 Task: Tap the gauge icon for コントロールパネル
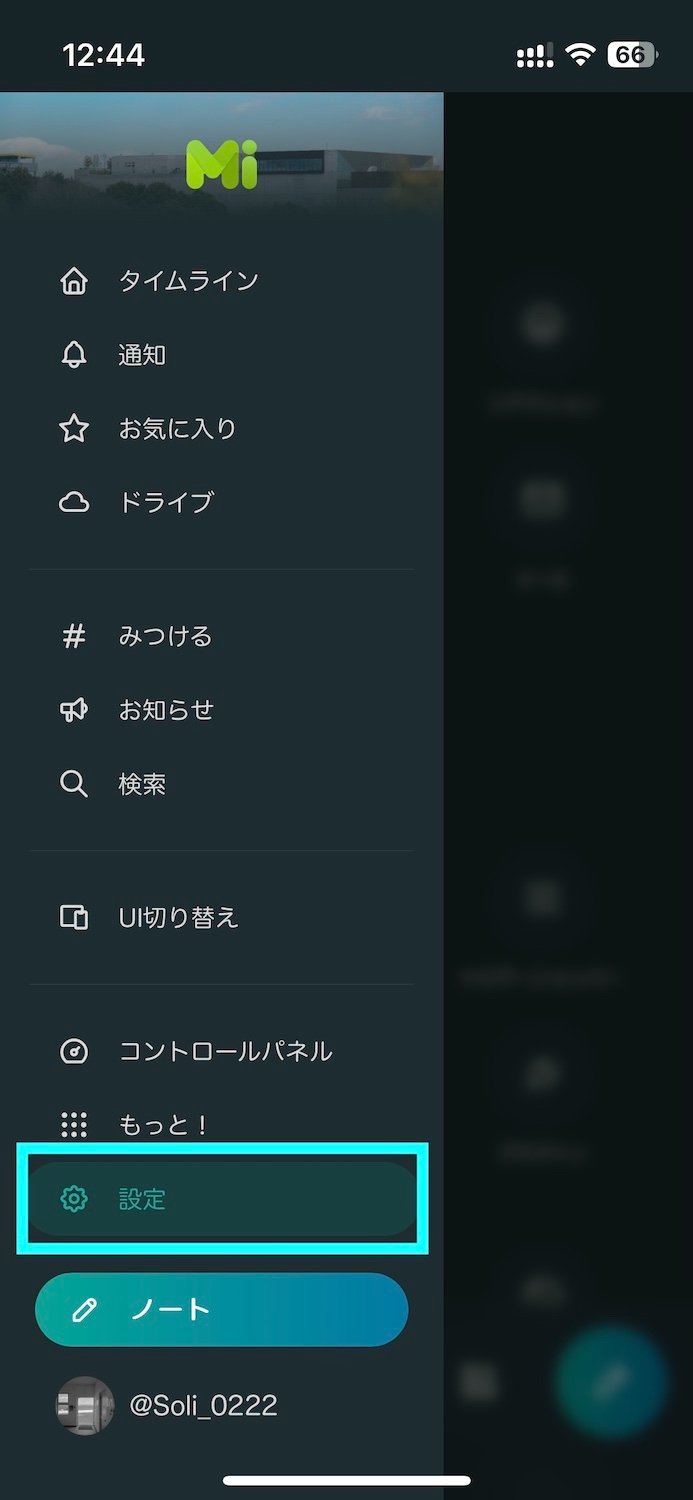tap(74, 1051)
